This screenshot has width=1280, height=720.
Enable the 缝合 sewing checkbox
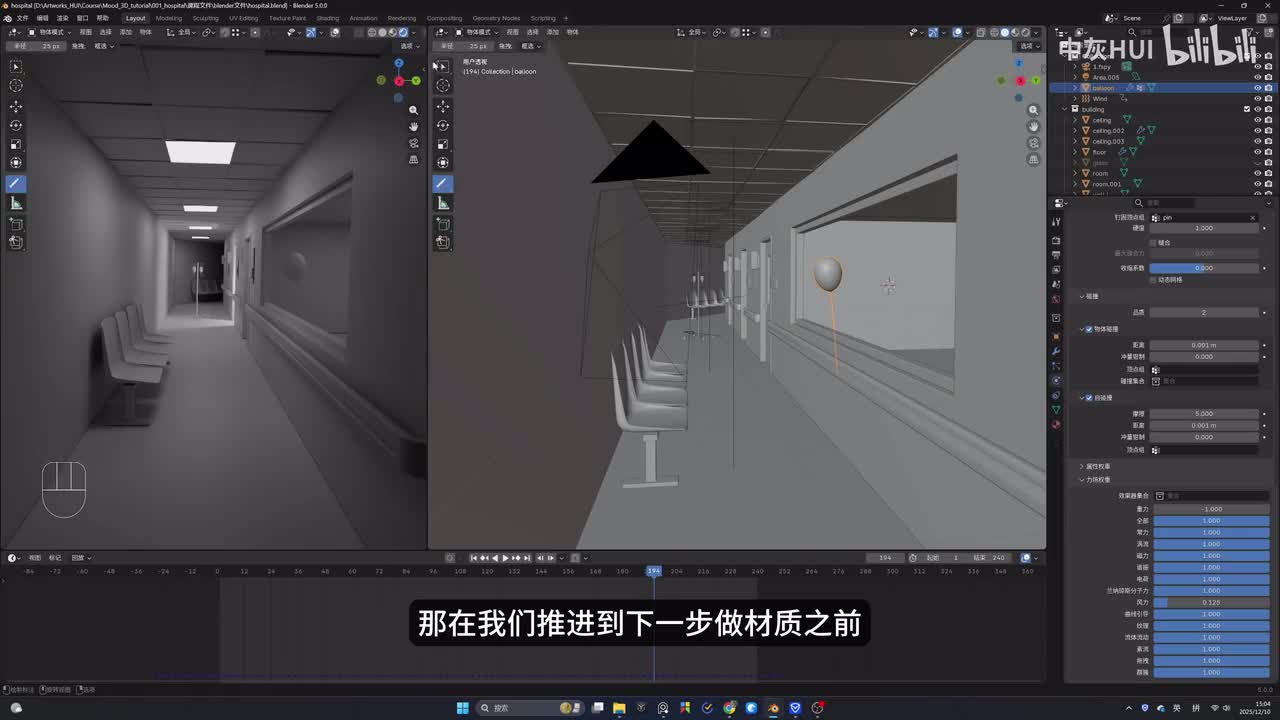(x=1153, y=242)
